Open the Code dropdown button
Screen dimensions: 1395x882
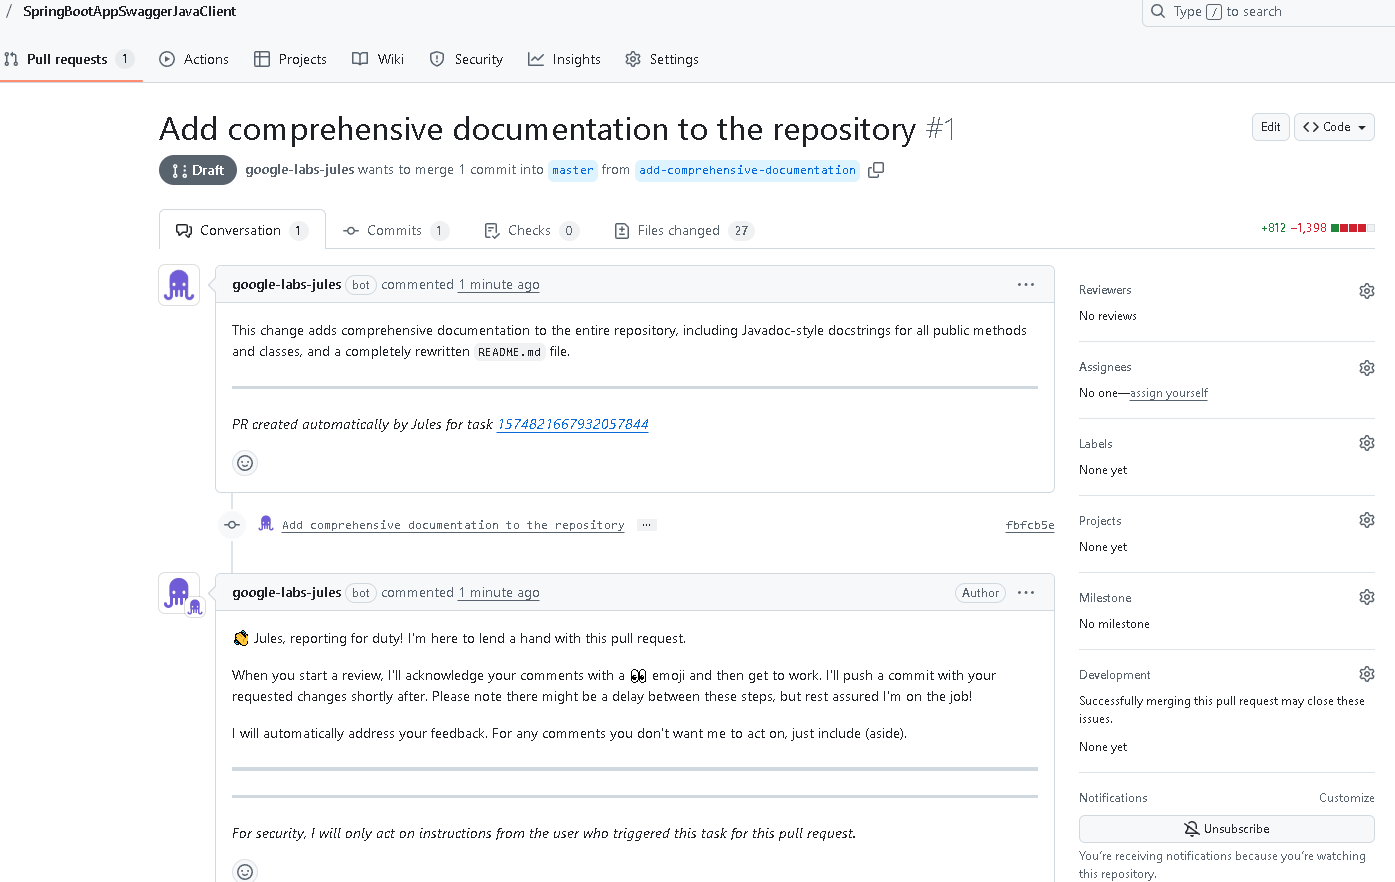[1334, 127]
